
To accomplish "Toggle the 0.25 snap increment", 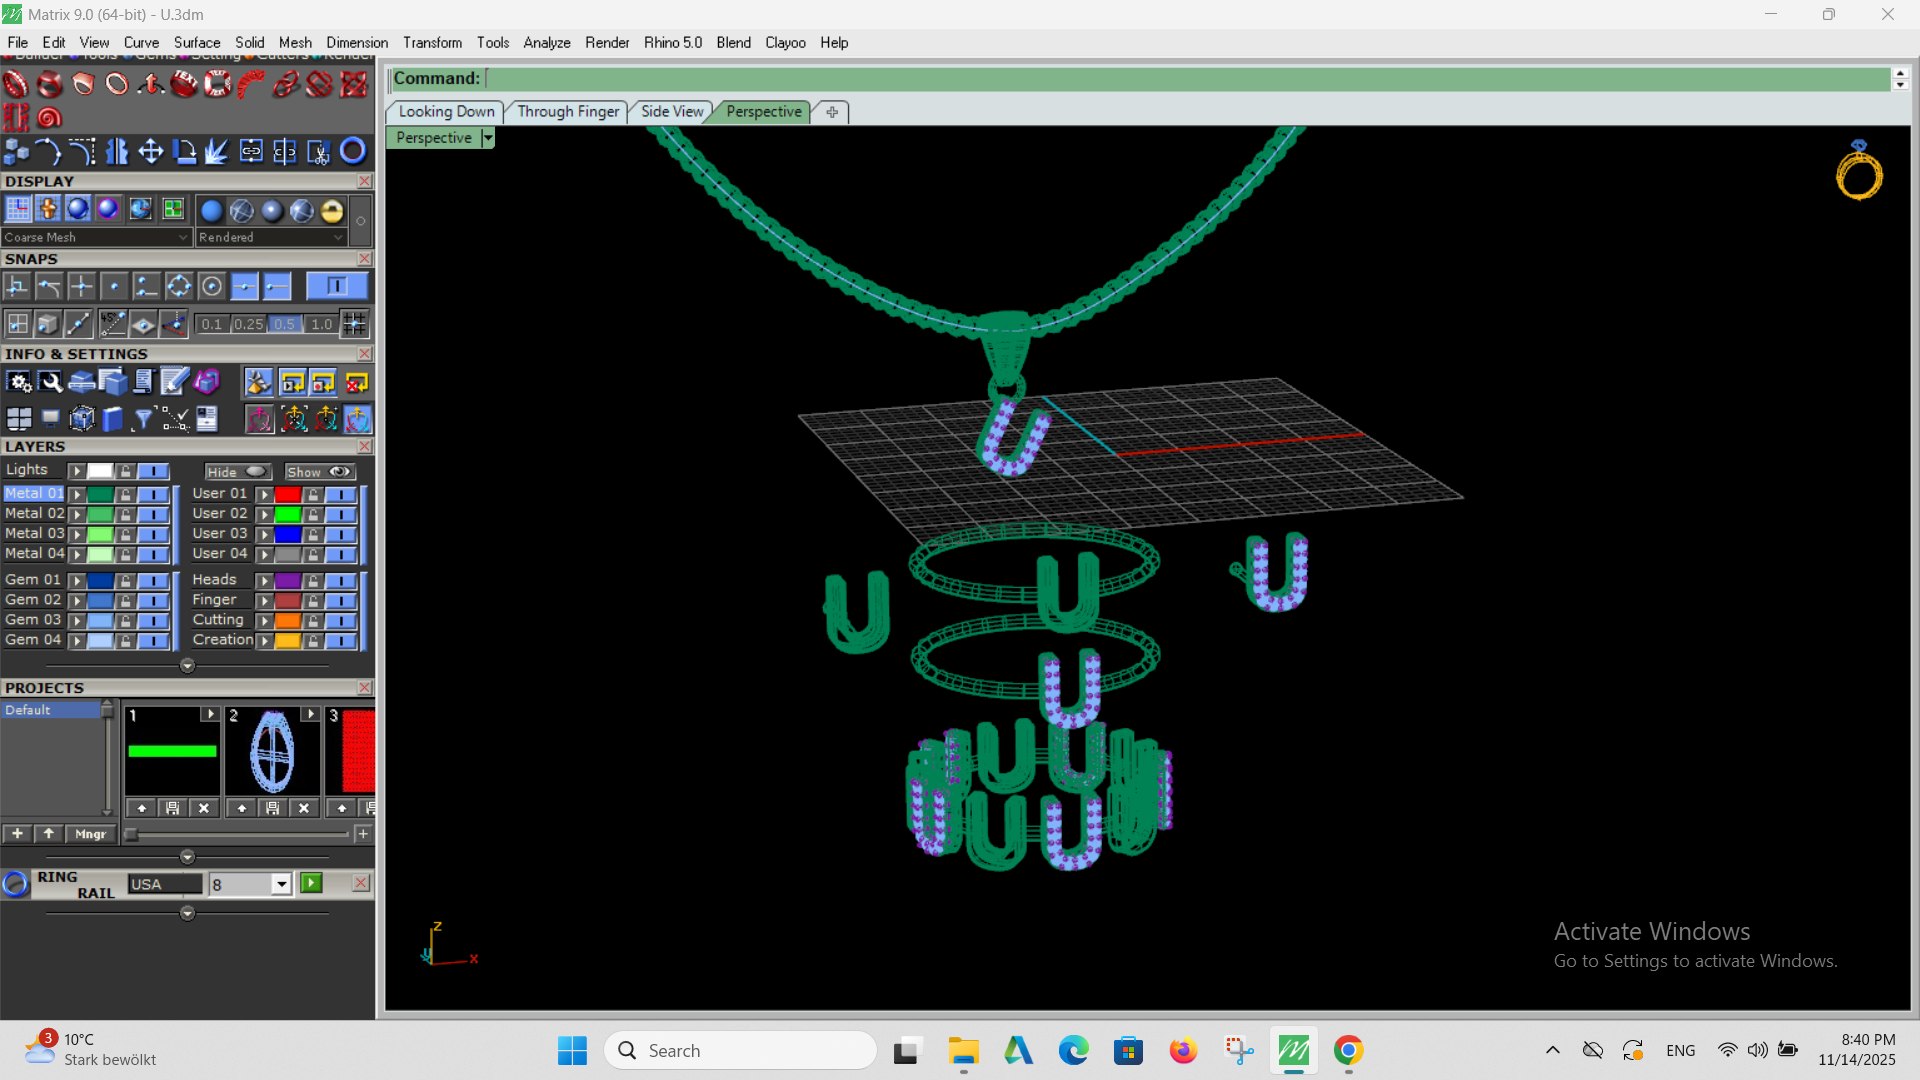I will tap(248, 323).
